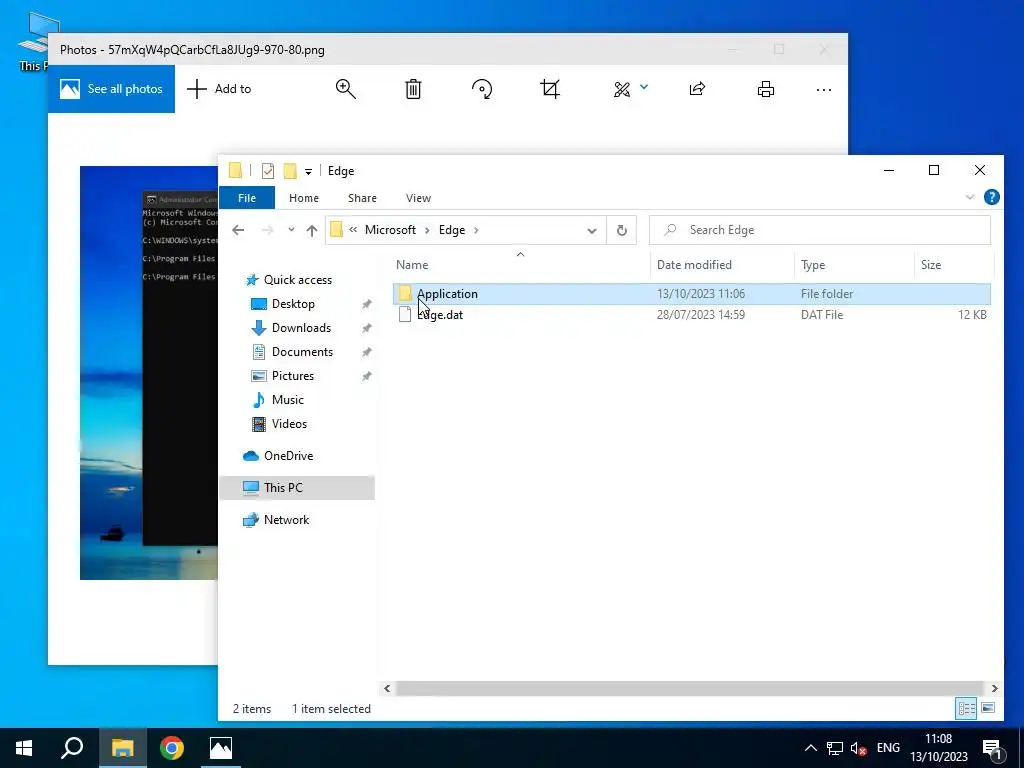Select the crop tool in Photos
This screenshot has width=1024, height=768.
pos(550,89)
